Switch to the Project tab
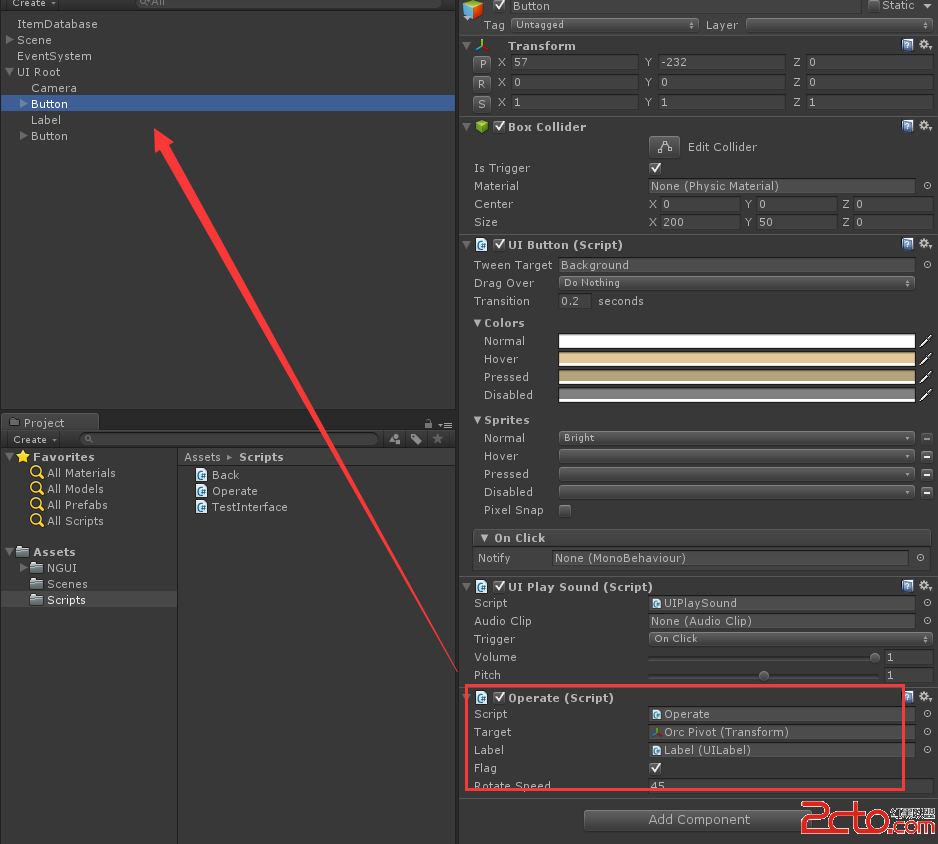The height and width of the screenshot is (844, 938). pyautogui.click(x=50, y=422)
